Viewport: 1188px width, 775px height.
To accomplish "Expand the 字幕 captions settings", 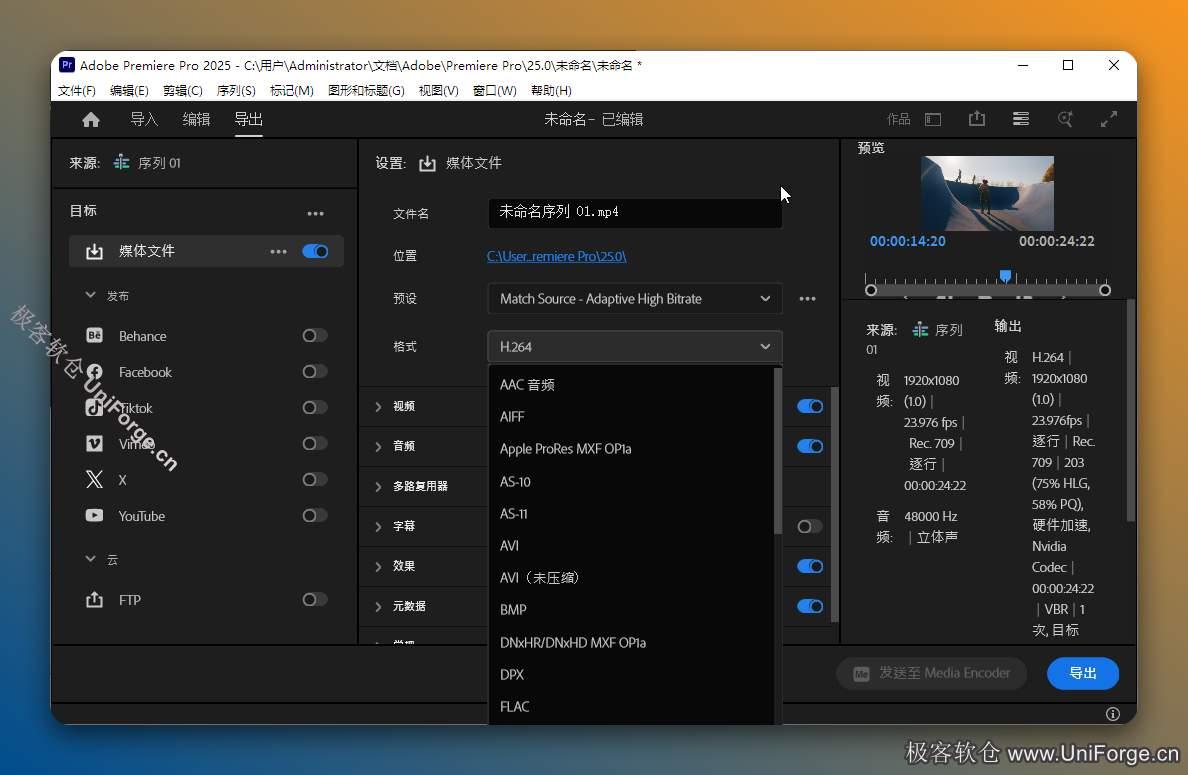I will pyautogui.click(x=378, y=526).
